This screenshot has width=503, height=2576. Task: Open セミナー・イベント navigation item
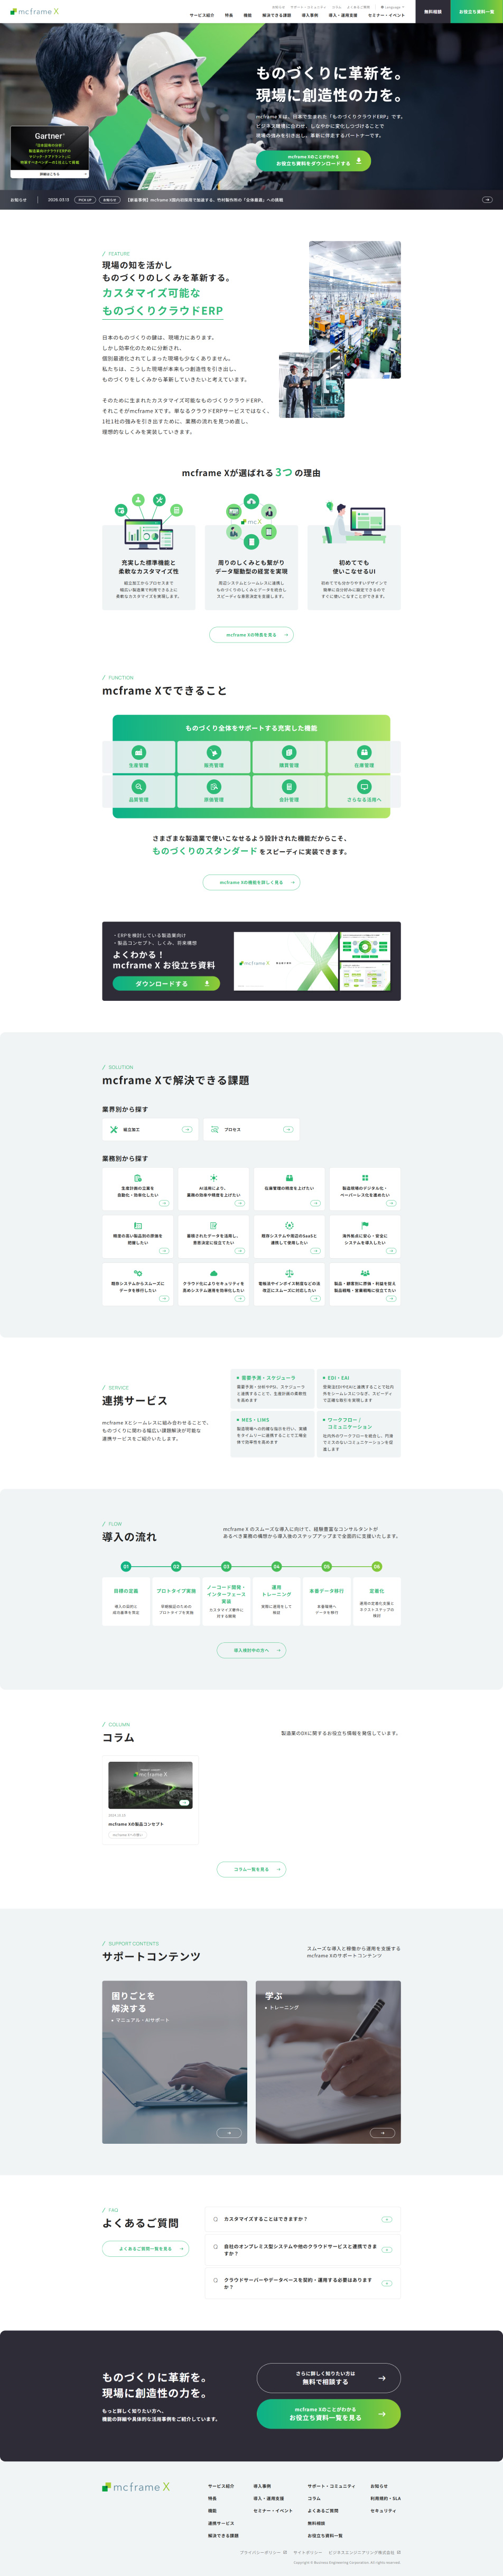pos(387,15)
